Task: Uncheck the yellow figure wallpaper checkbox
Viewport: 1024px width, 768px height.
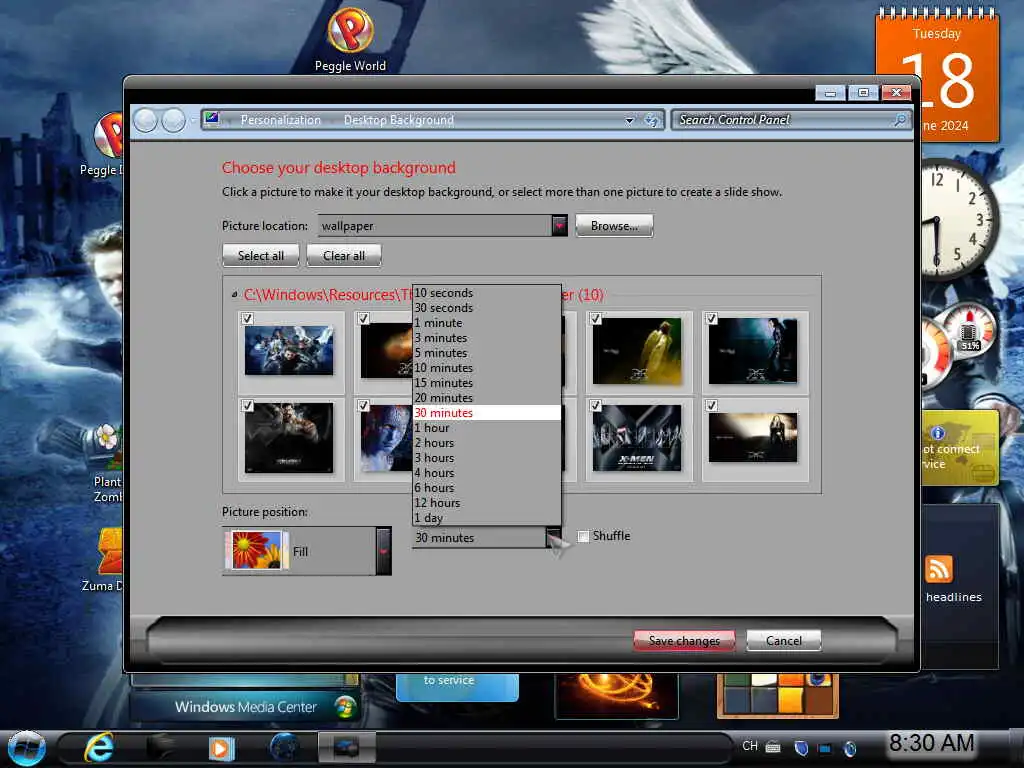Action: [595, 319]
